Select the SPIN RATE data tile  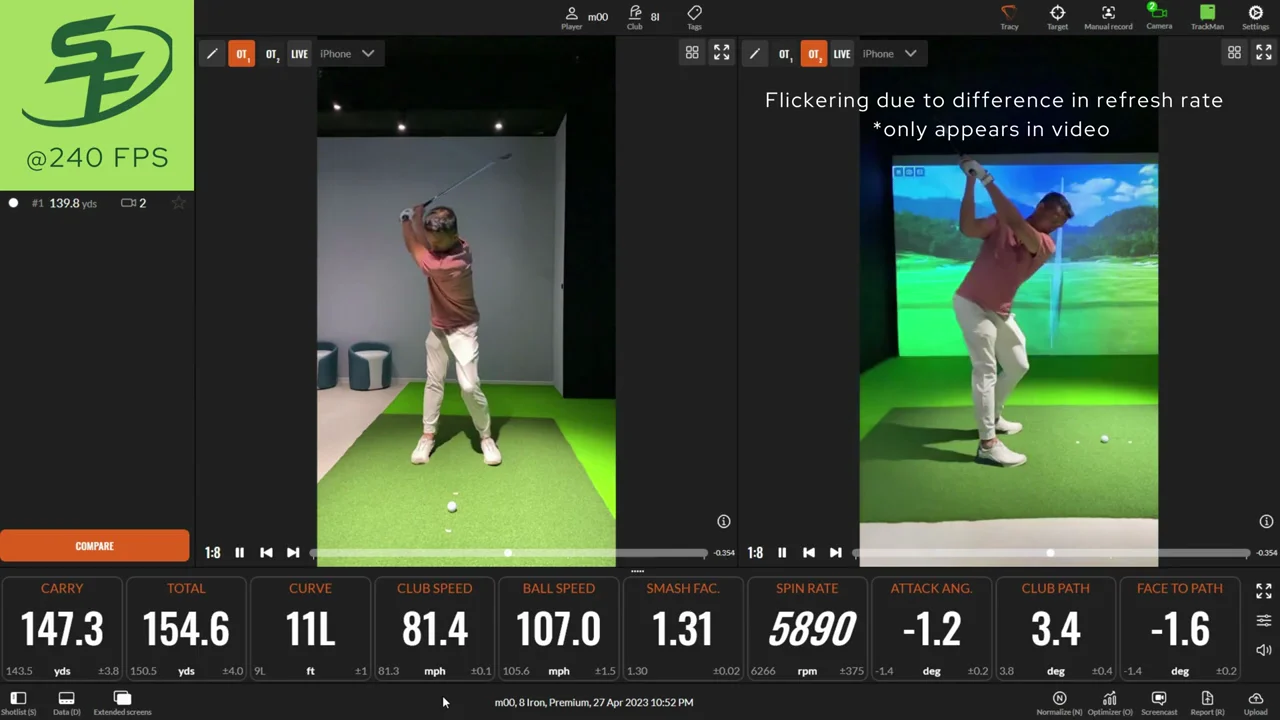807,629
